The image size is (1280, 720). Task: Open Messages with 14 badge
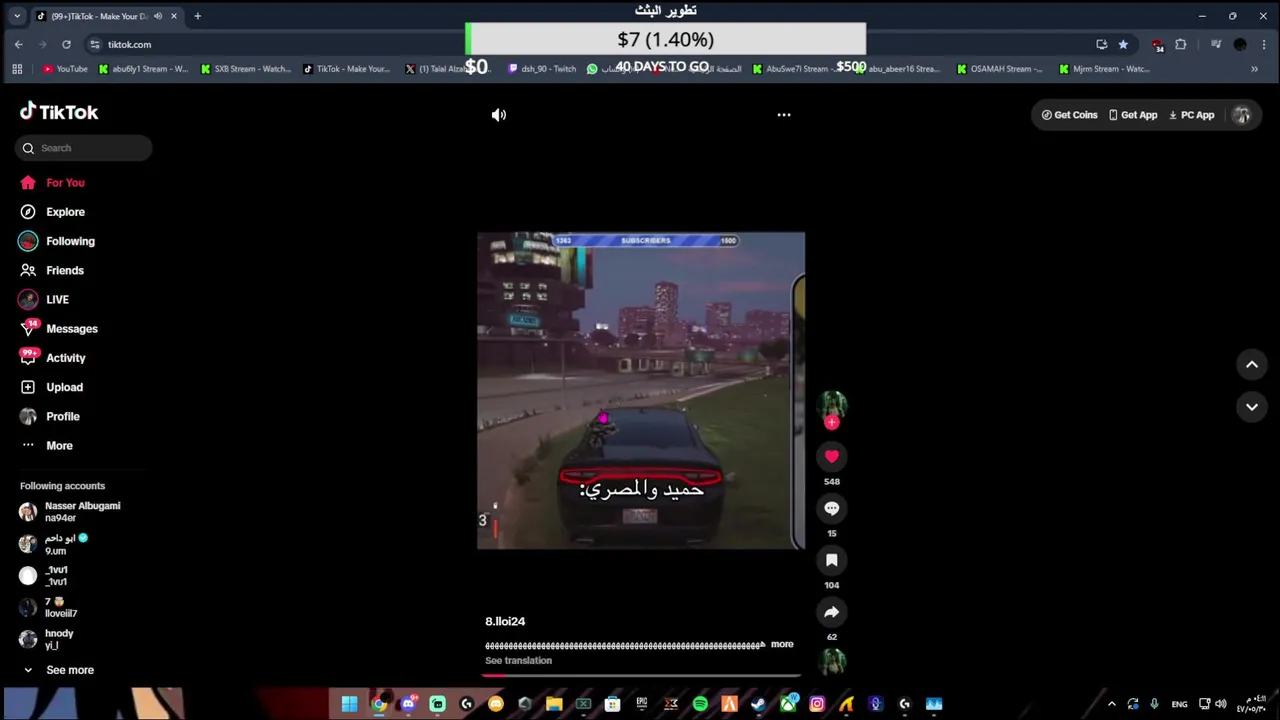tap(59, 329)
